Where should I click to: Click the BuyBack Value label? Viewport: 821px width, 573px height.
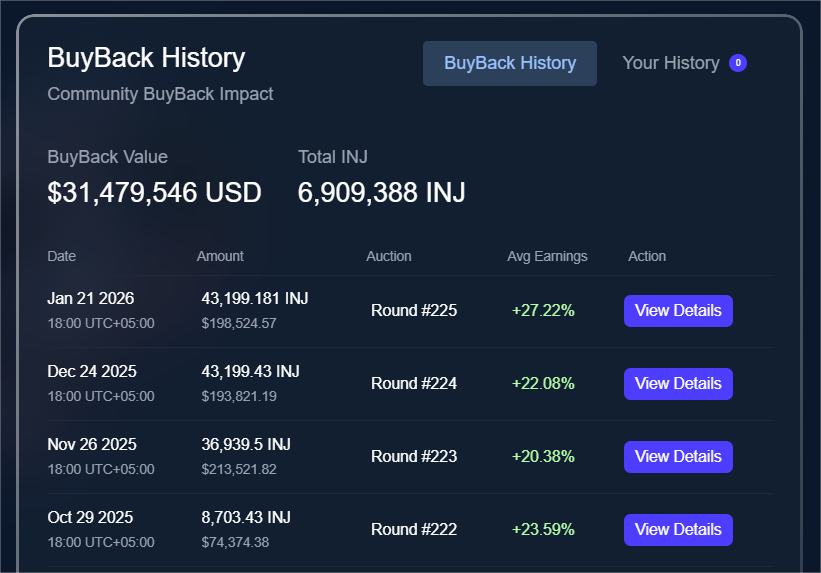point(107,157)
